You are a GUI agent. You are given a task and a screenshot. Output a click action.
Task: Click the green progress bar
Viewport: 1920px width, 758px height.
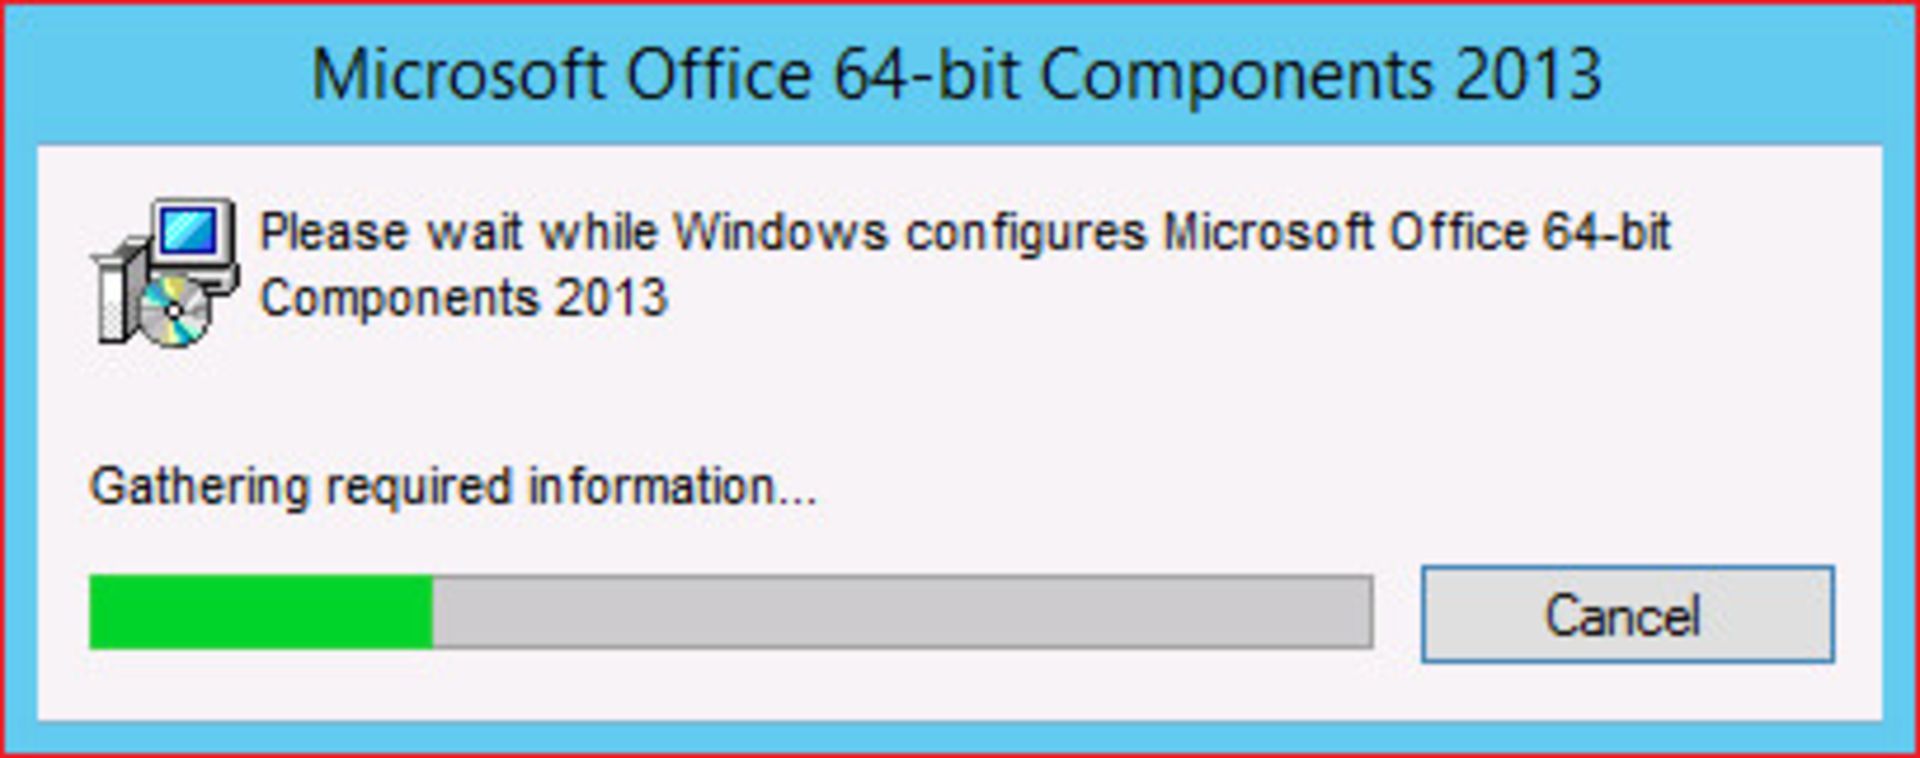pos(260,613)
